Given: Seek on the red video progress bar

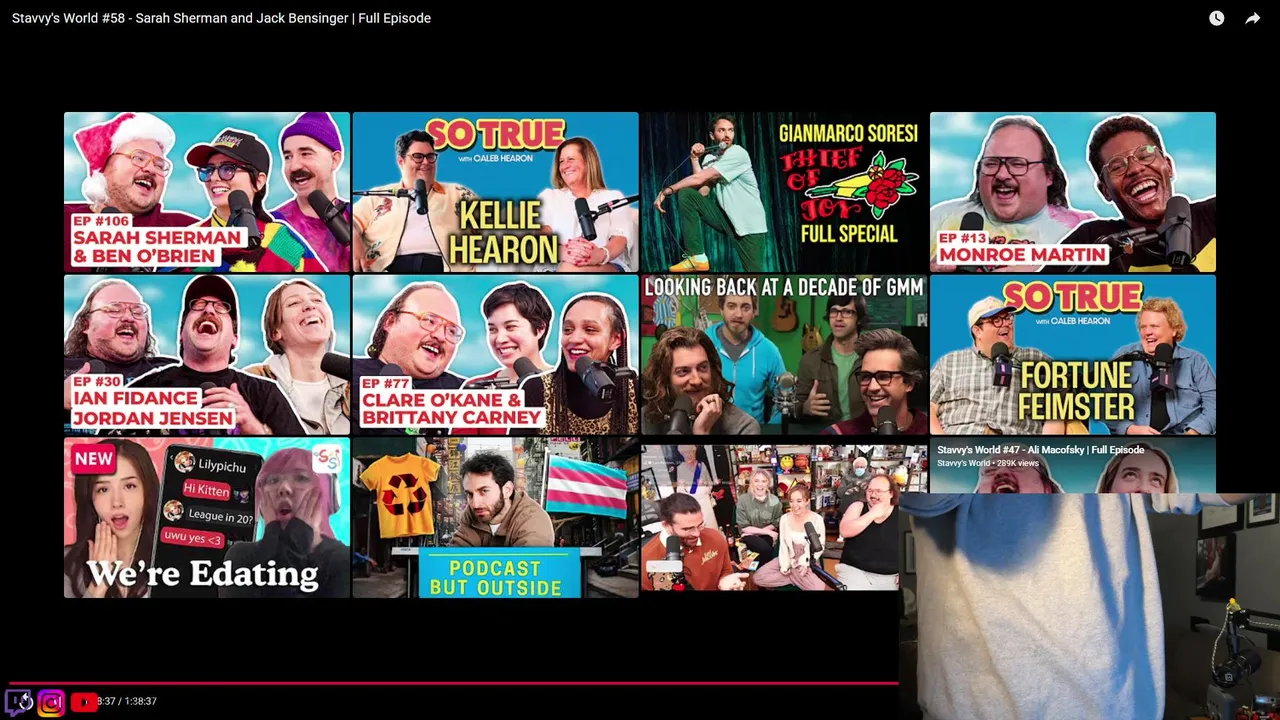Looking at the screenshot, I should (452, 684).
